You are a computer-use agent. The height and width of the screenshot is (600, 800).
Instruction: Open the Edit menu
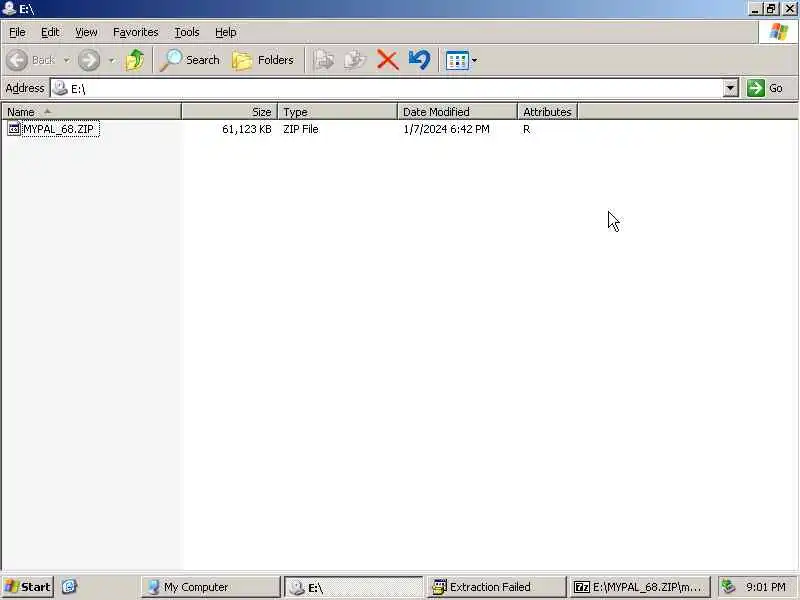click(50, 32)
